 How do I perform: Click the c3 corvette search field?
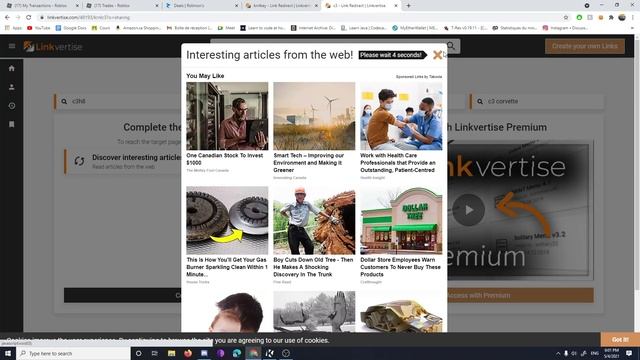537,101
